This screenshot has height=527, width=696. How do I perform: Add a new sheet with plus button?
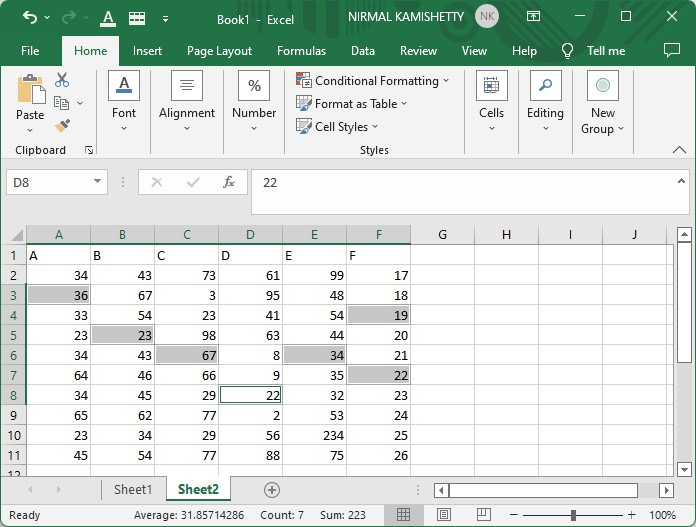272,490
